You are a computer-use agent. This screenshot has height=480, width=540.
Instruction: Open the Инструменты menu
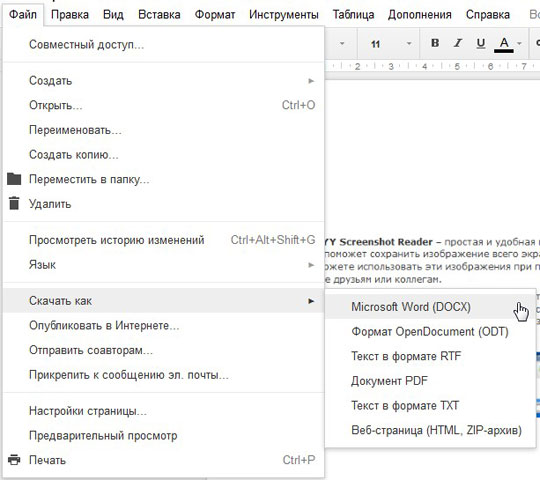pos(284,14)
